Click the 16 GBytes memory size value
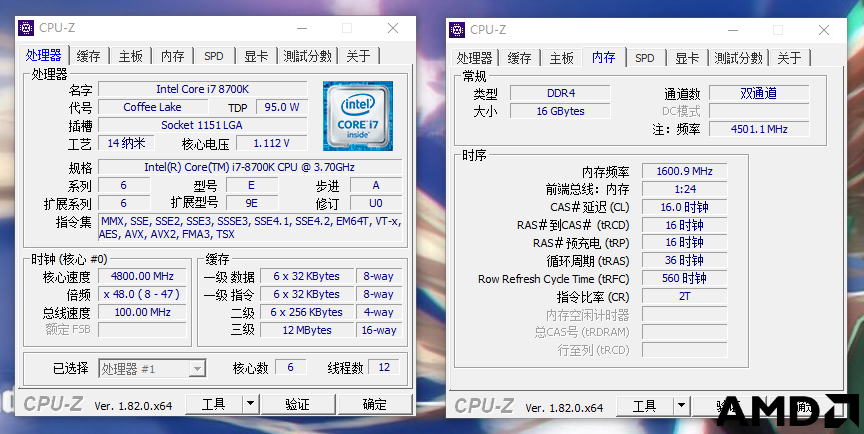The width and height of the screenshot is (864, 434). pos(560,111)
